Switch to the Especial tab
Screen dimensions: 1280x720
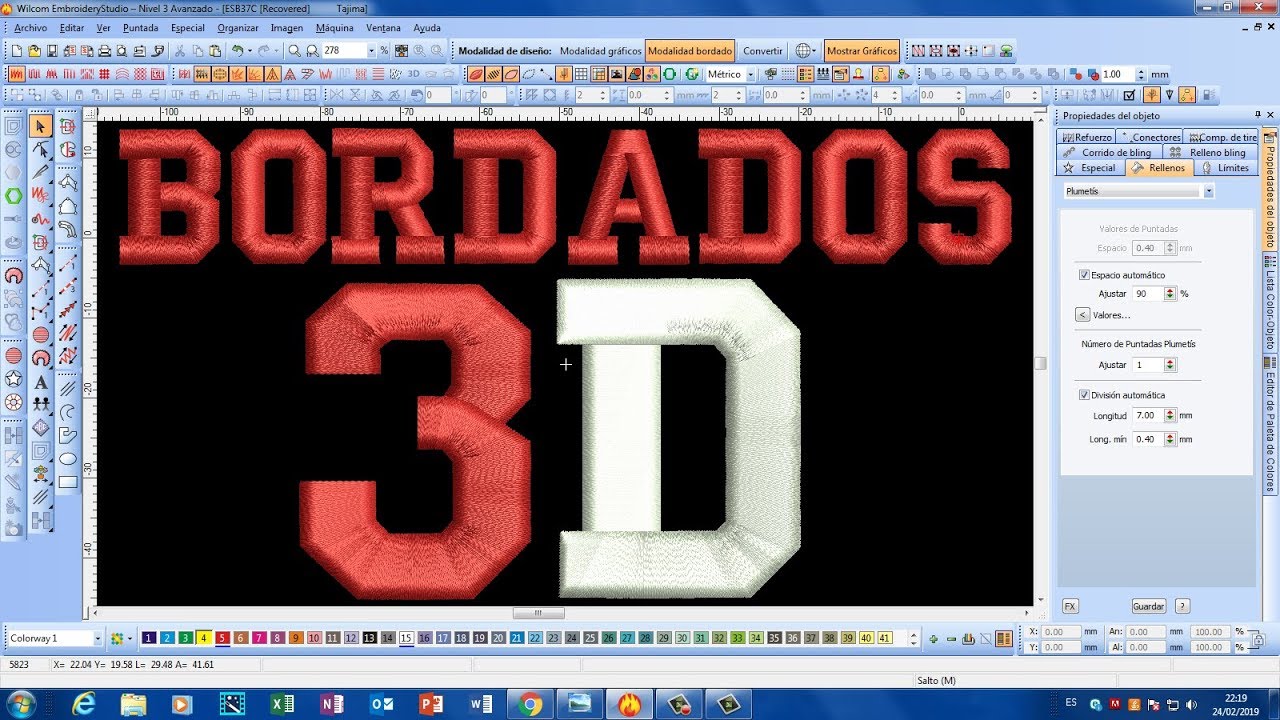1089,168
